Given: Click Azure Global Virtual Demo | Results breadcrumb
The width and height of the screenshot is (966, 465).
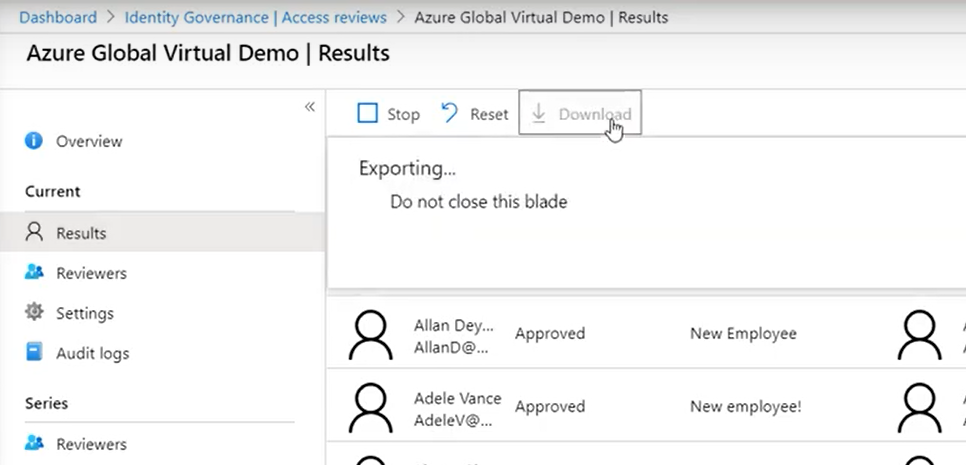Looking at the screenshot, I should [x=541, y=17].
